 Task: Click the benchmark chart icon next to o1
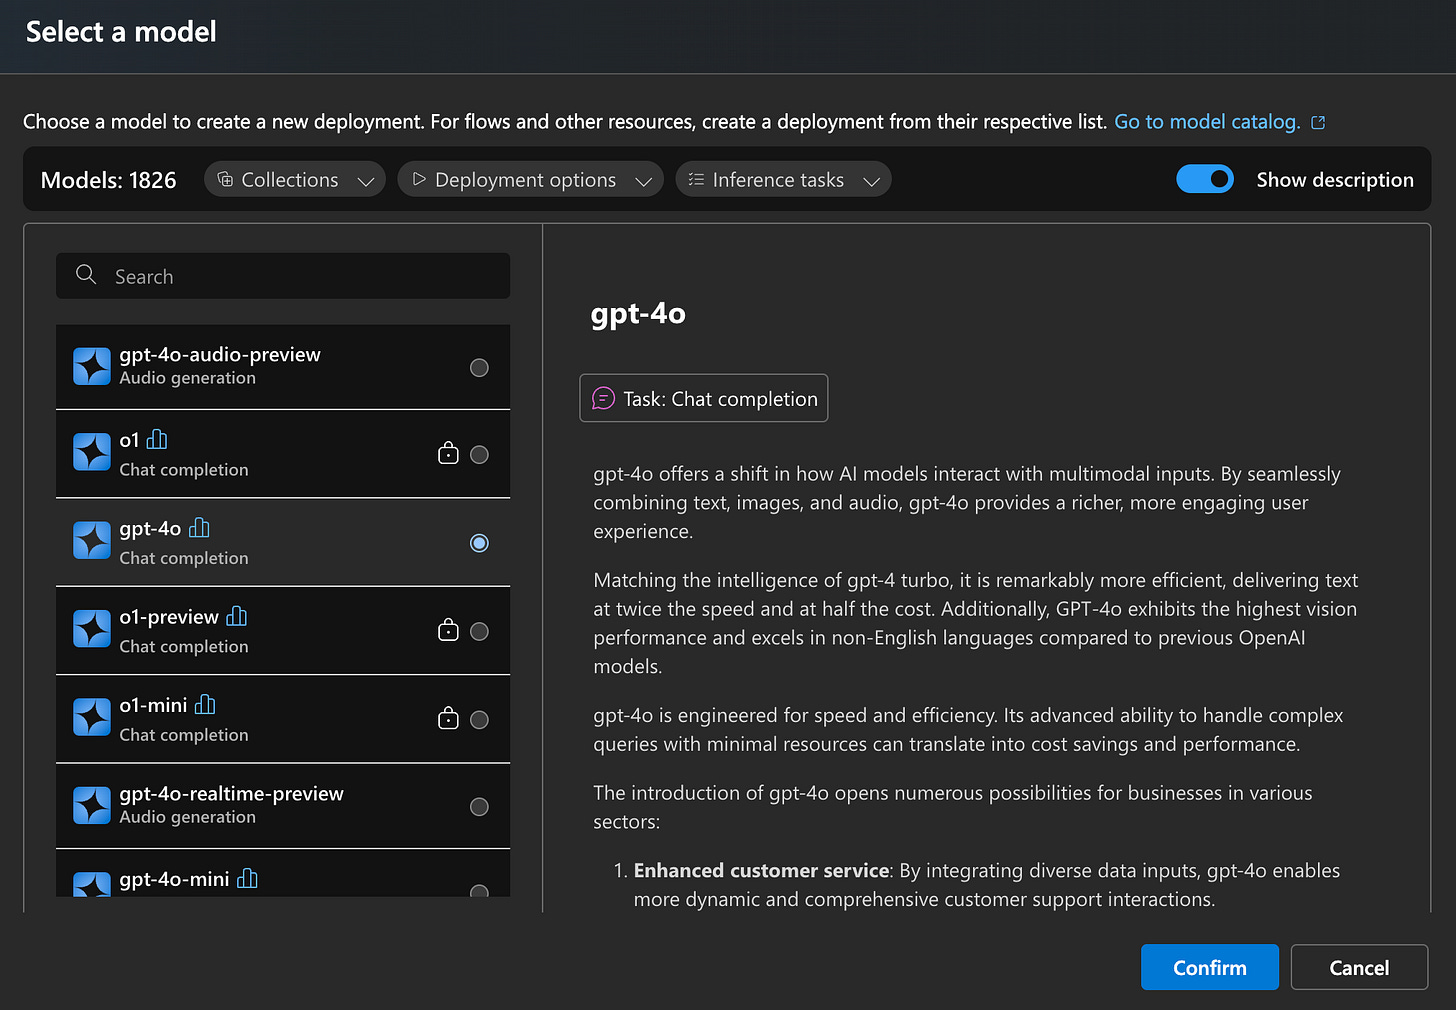click(158, 439)
